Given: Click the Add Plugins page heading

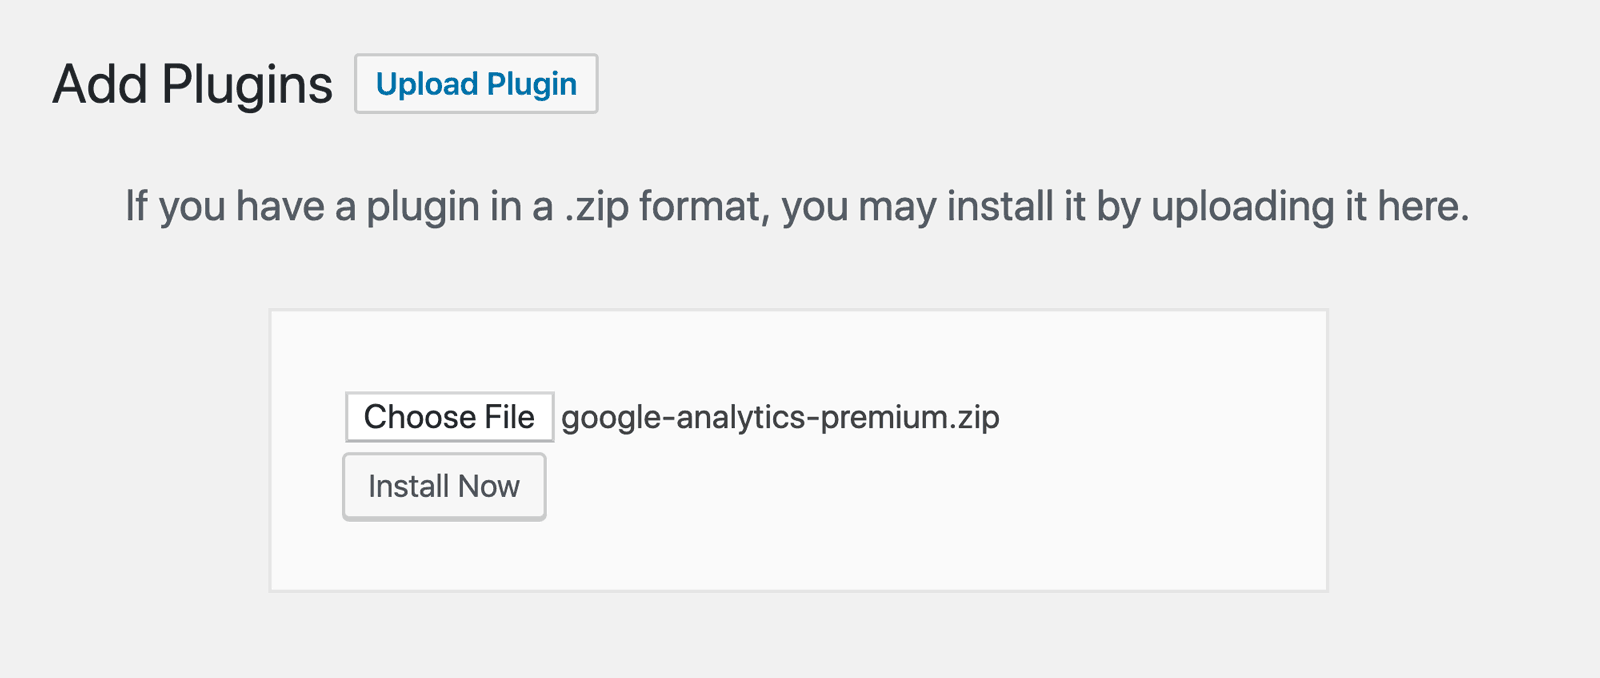Looking at the screenshot, I should (193, 85).
